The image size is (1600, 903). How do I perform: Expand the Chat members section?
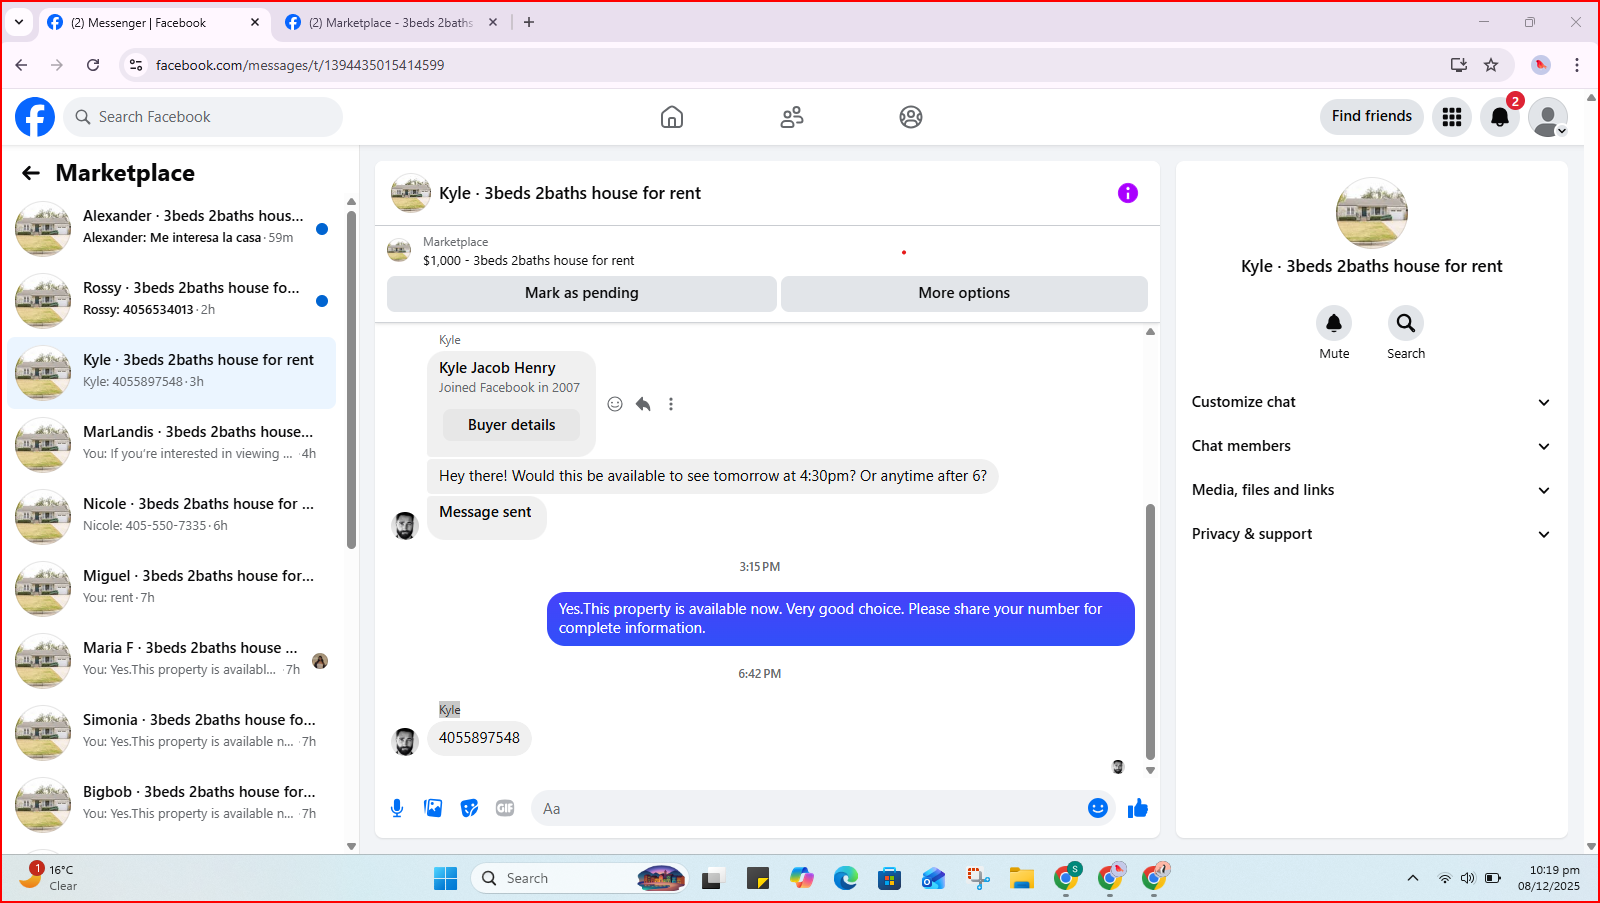tap(1372, 446)
